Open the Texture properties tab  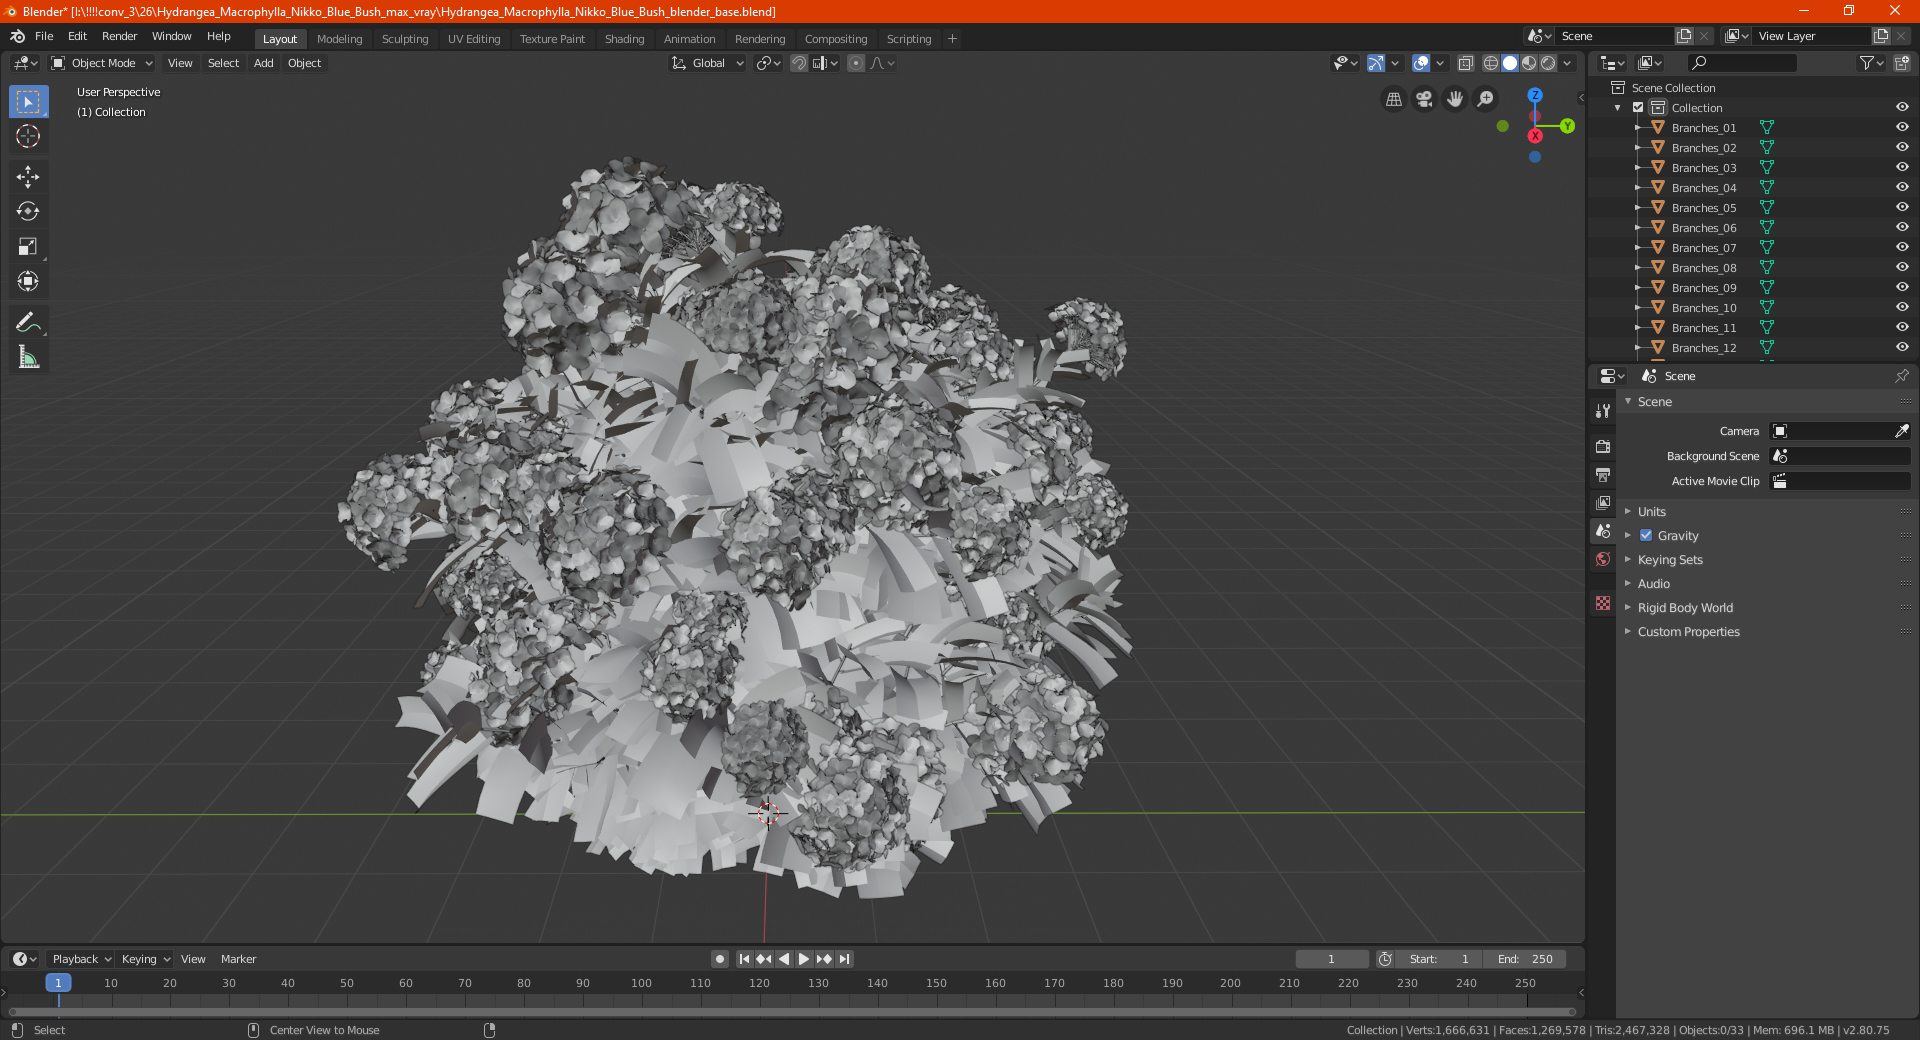(1603, 603)
